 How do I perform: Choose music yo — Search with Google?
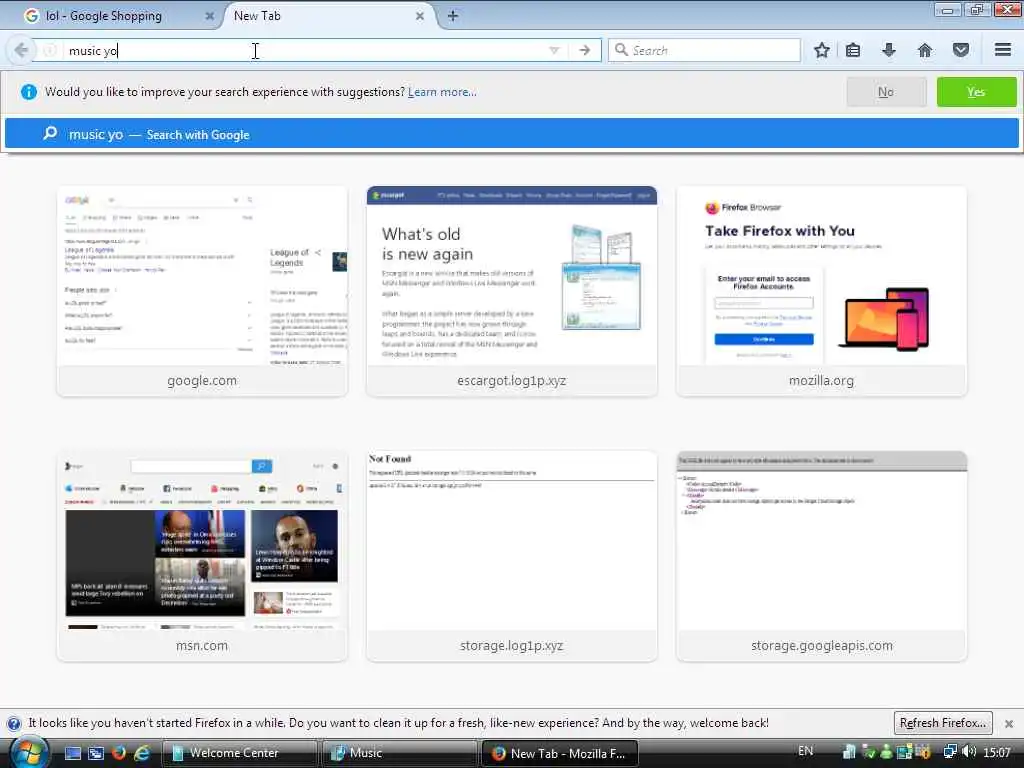(511, 134)
